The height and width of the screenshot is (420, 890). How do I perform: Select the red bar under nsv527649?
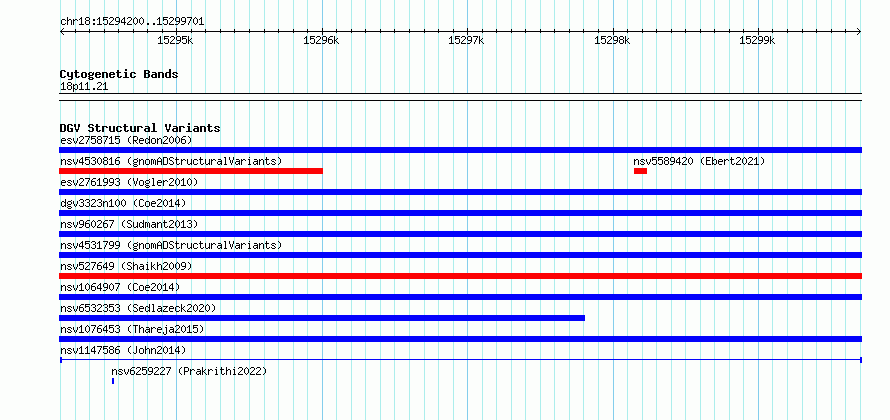tap(460, 276)
